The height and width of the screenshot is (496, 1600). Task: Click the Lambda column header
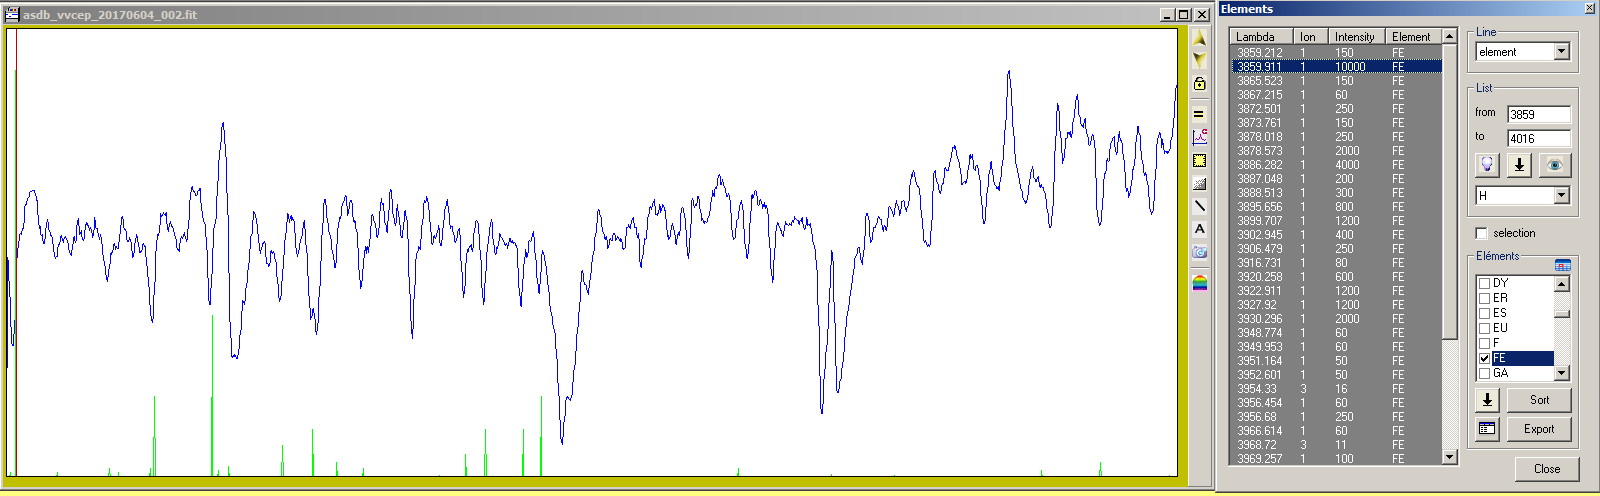point(1260,37)
